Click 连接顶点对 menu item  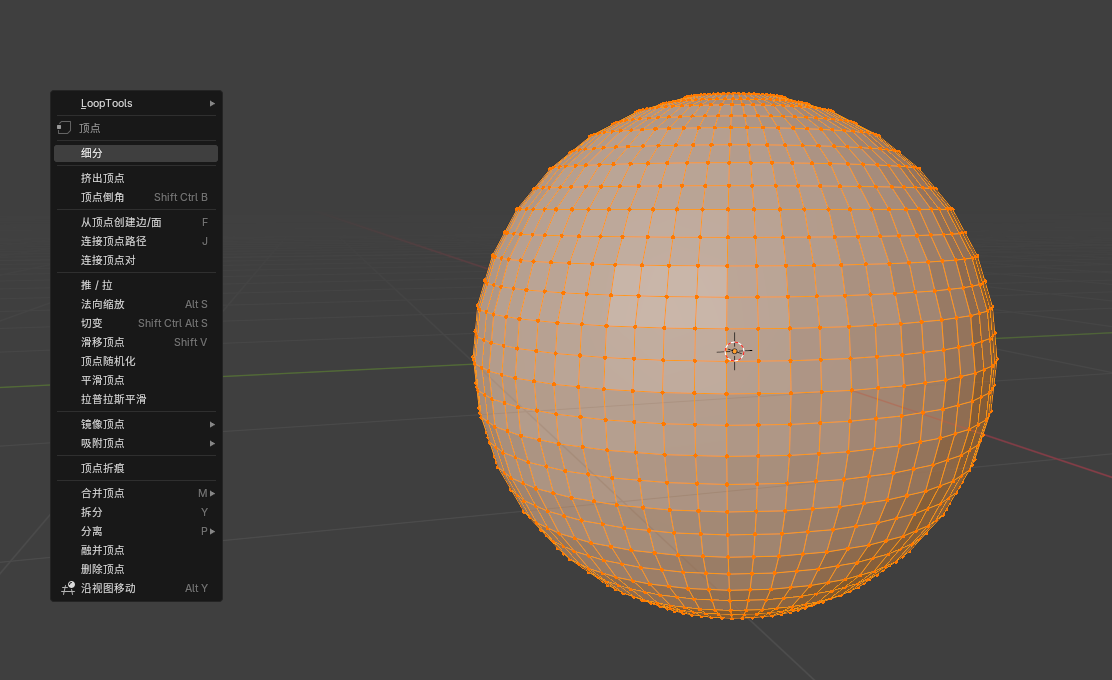[136, 260]
